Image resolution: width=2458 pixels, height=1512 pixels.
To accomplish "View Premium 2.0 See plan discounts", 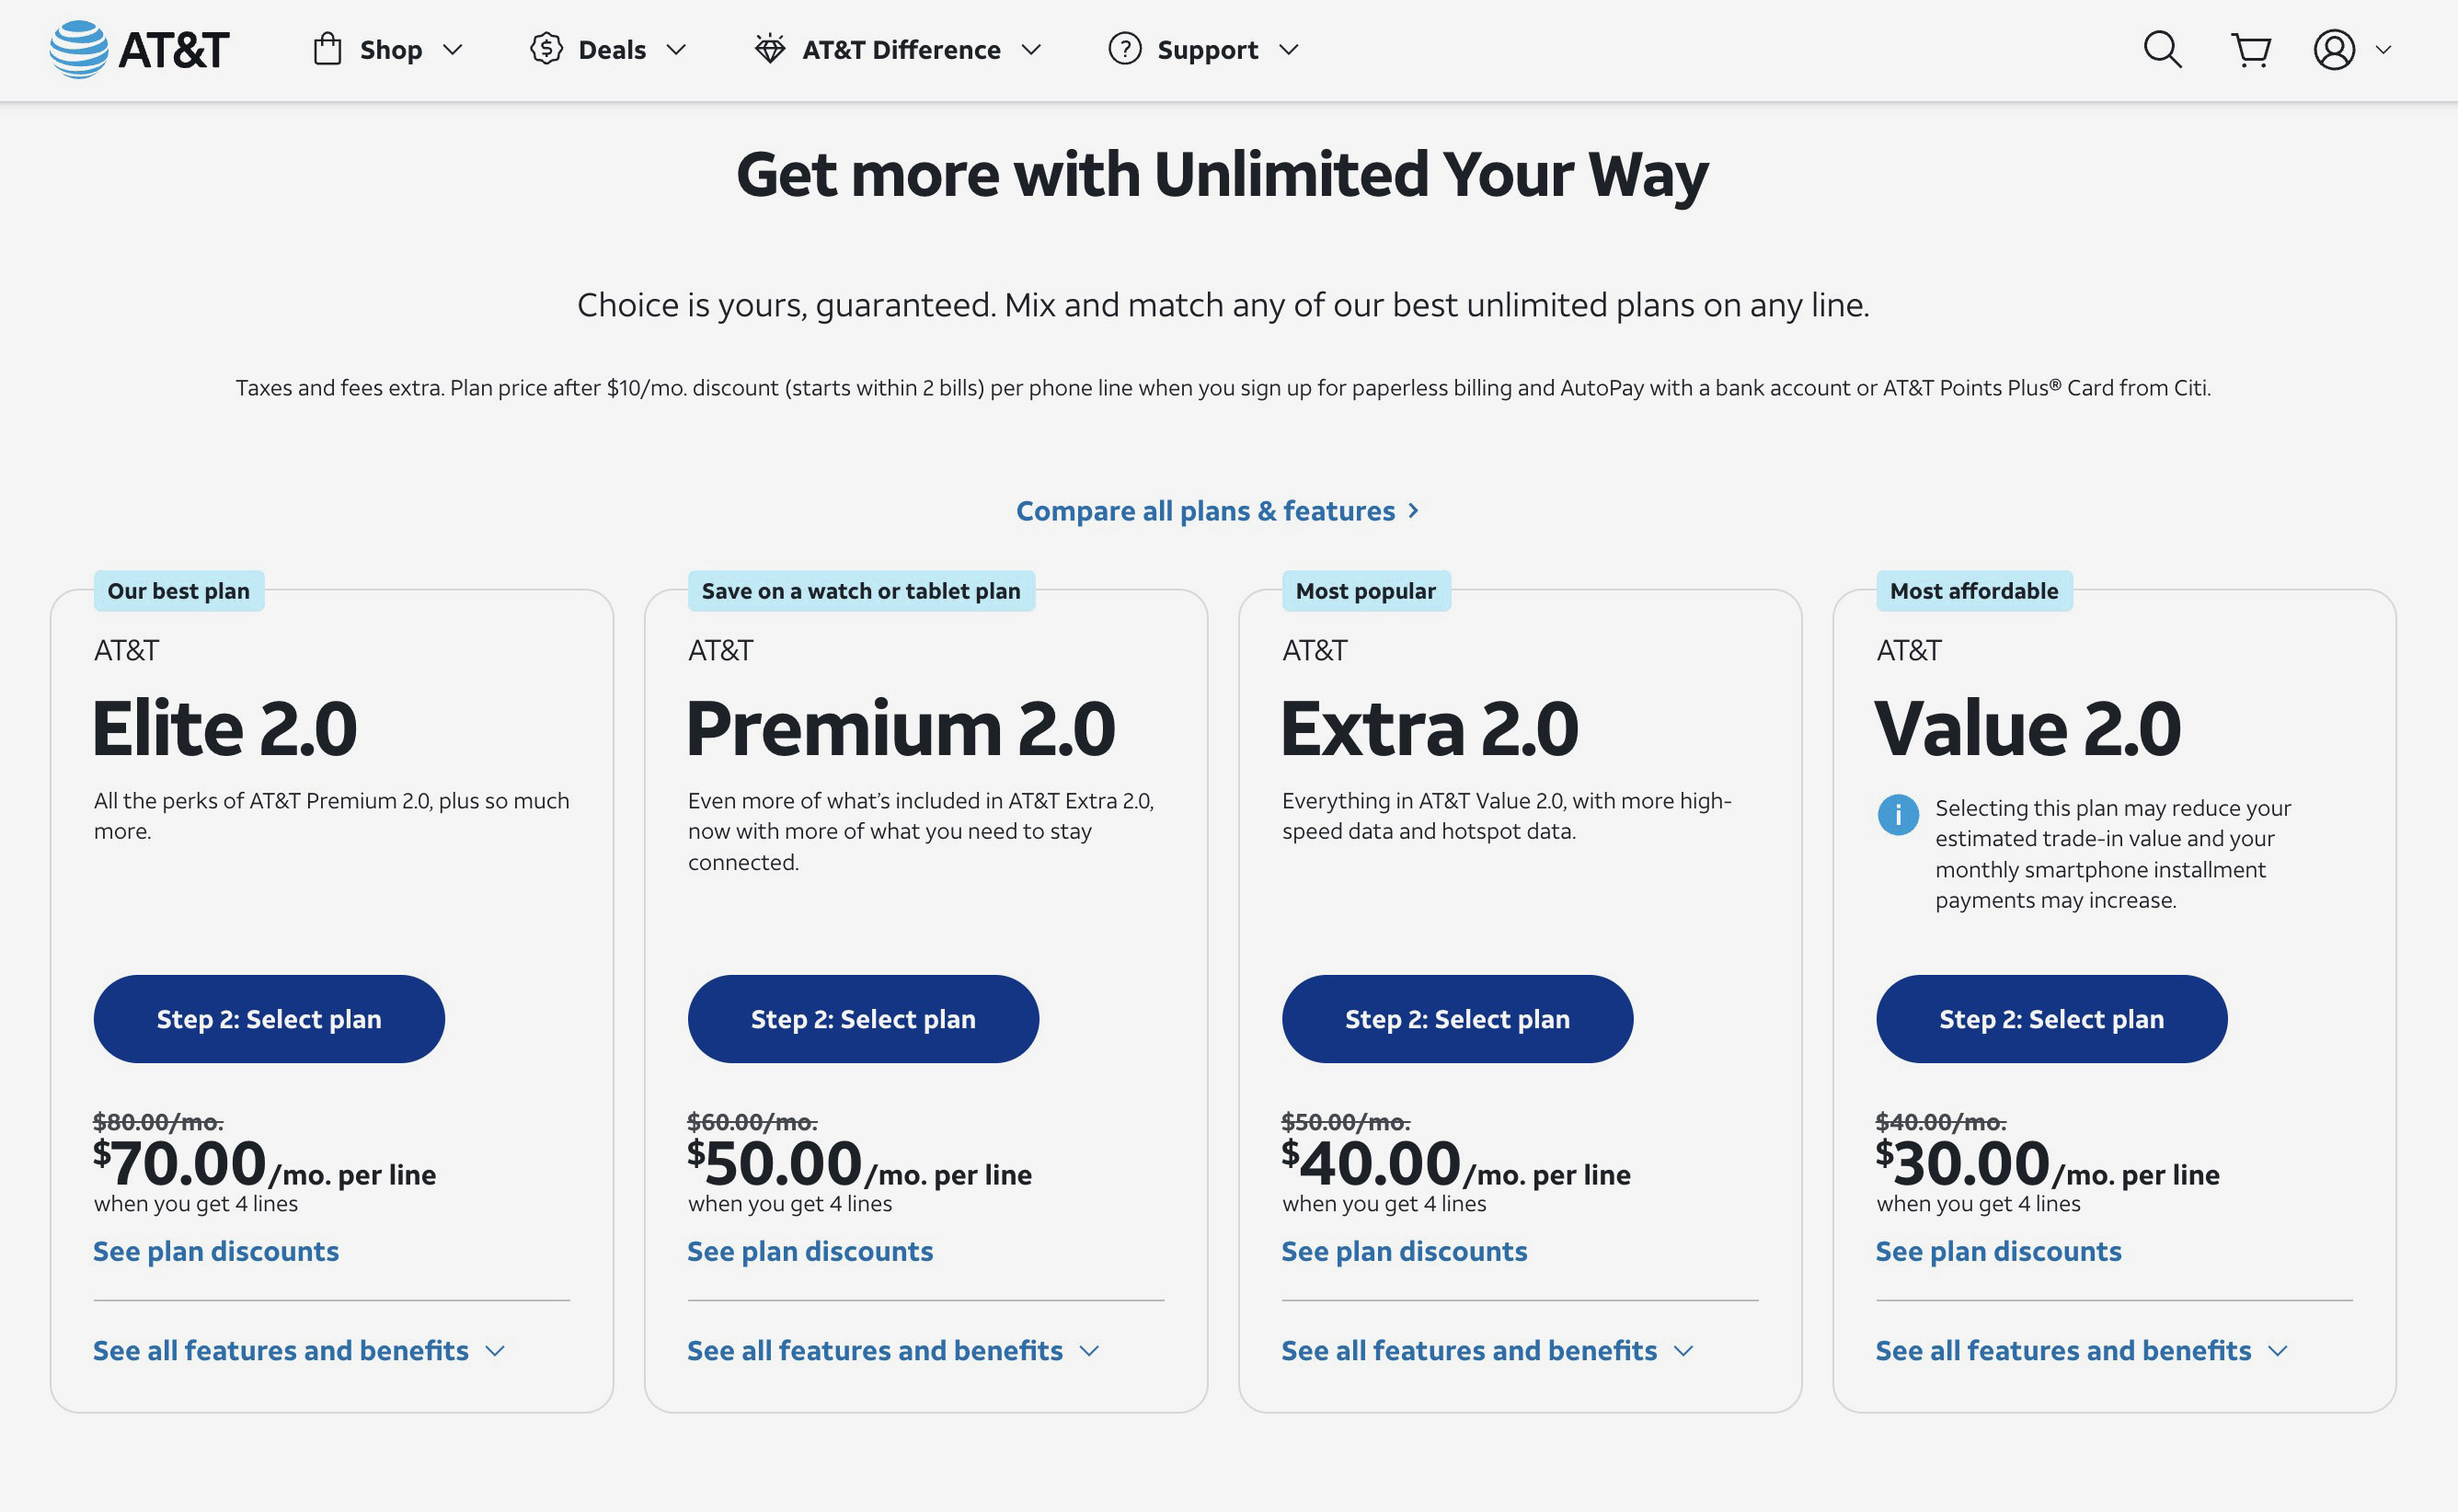I will click(x=810, y=1250).
